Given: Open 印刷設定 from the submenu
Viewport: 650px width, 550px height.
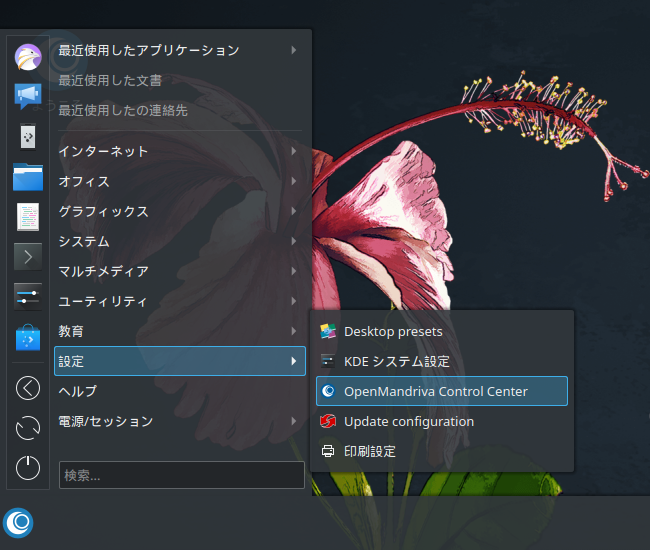Looking at the screenshot, I should click(x=442, y=451).
